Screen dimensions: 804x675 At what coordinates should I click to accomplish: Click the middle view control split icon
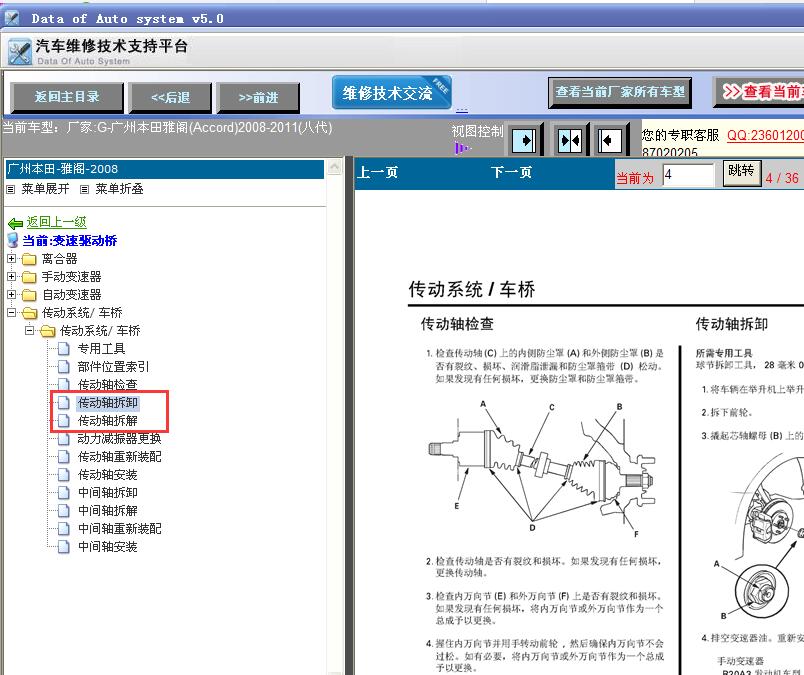(x=570, y=140)
